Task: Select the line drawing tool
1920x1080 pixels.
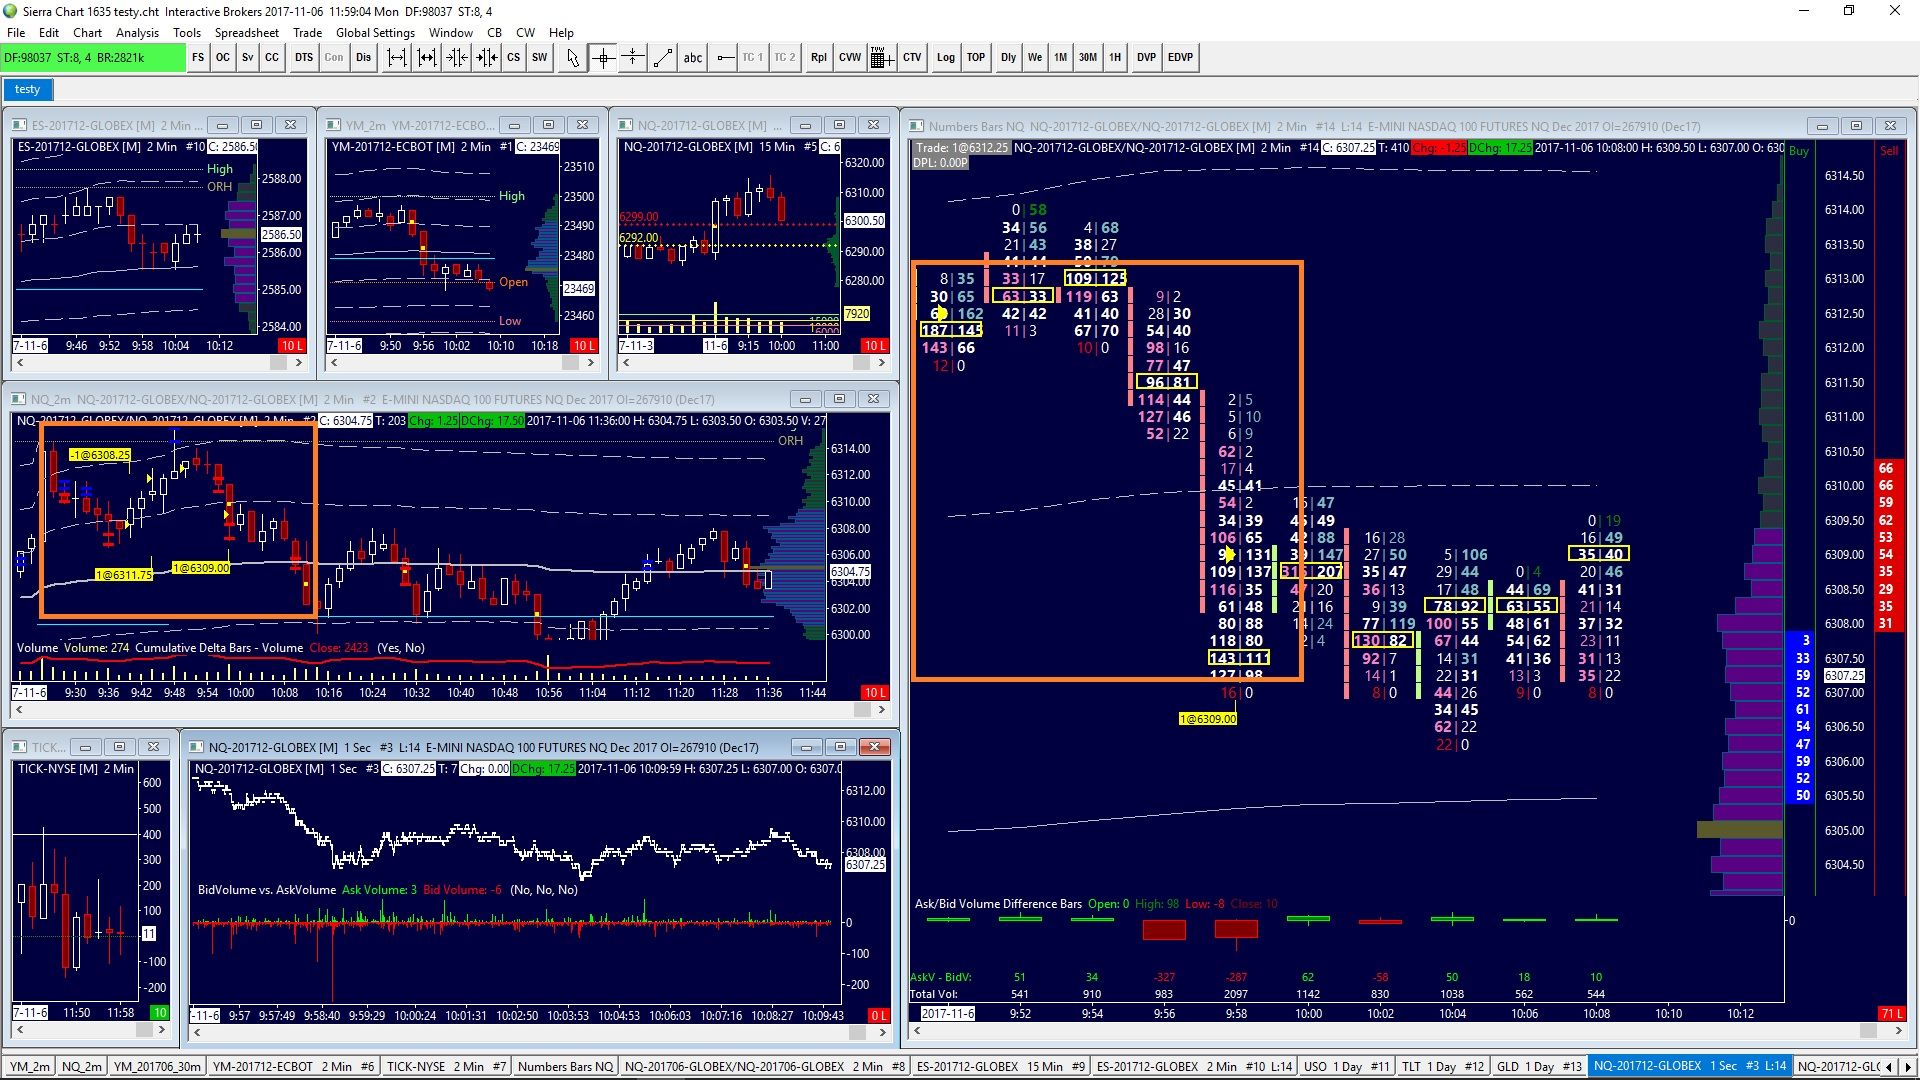Action: [662, 58]
